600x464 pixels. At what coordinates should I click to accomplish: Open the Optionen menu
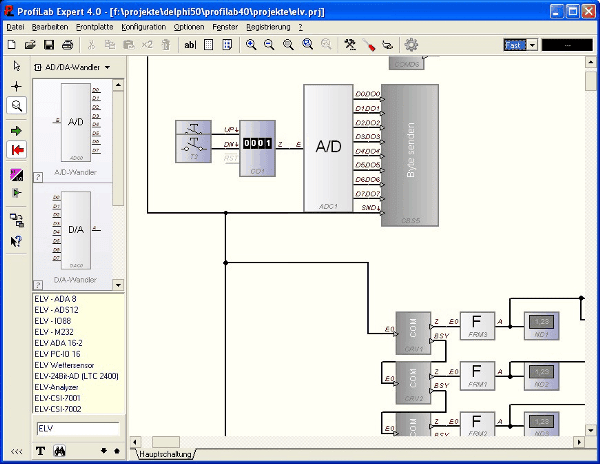(x=189, y=27)
